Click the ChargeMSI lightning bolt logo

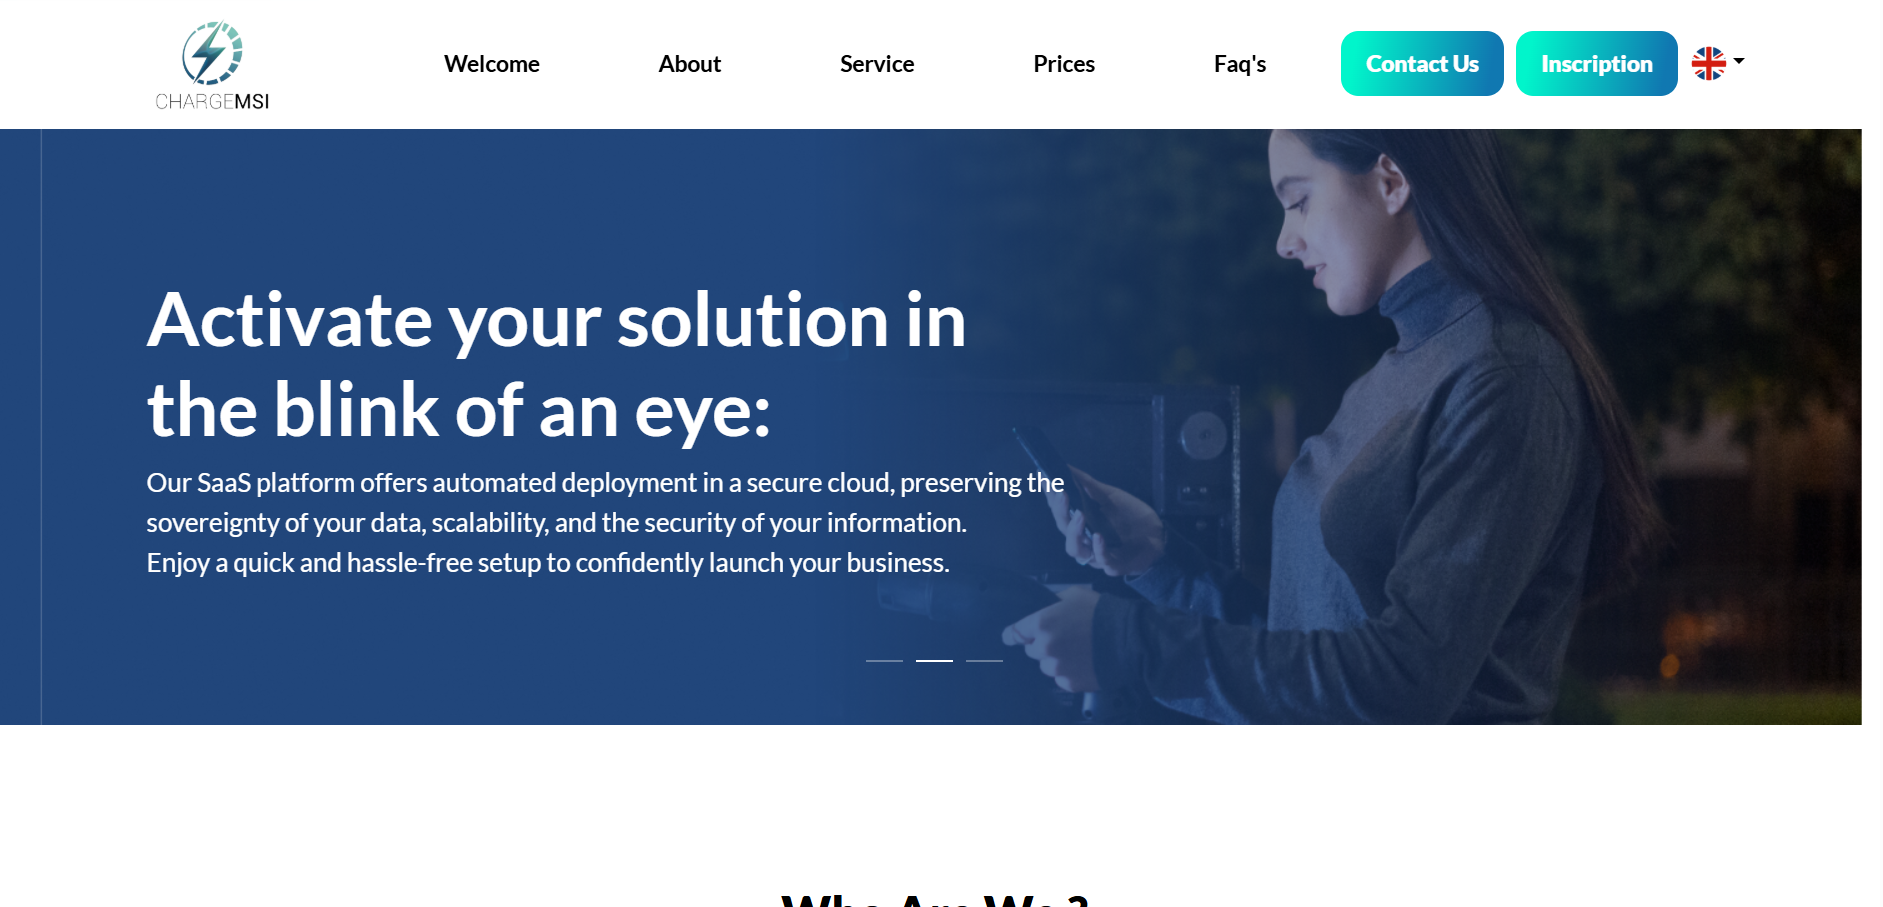click(x=212, y=53)
